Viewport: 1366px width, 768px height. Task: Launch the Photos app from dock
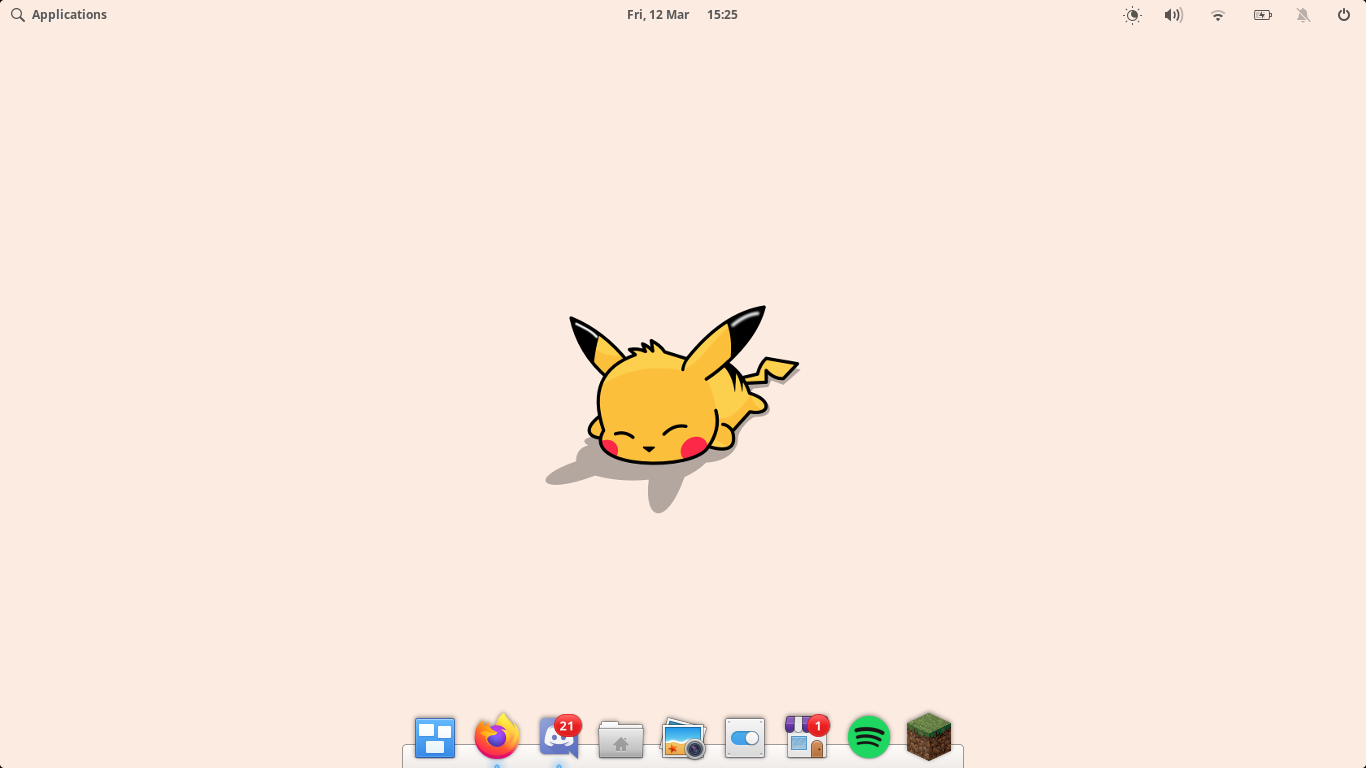point(684,739)
